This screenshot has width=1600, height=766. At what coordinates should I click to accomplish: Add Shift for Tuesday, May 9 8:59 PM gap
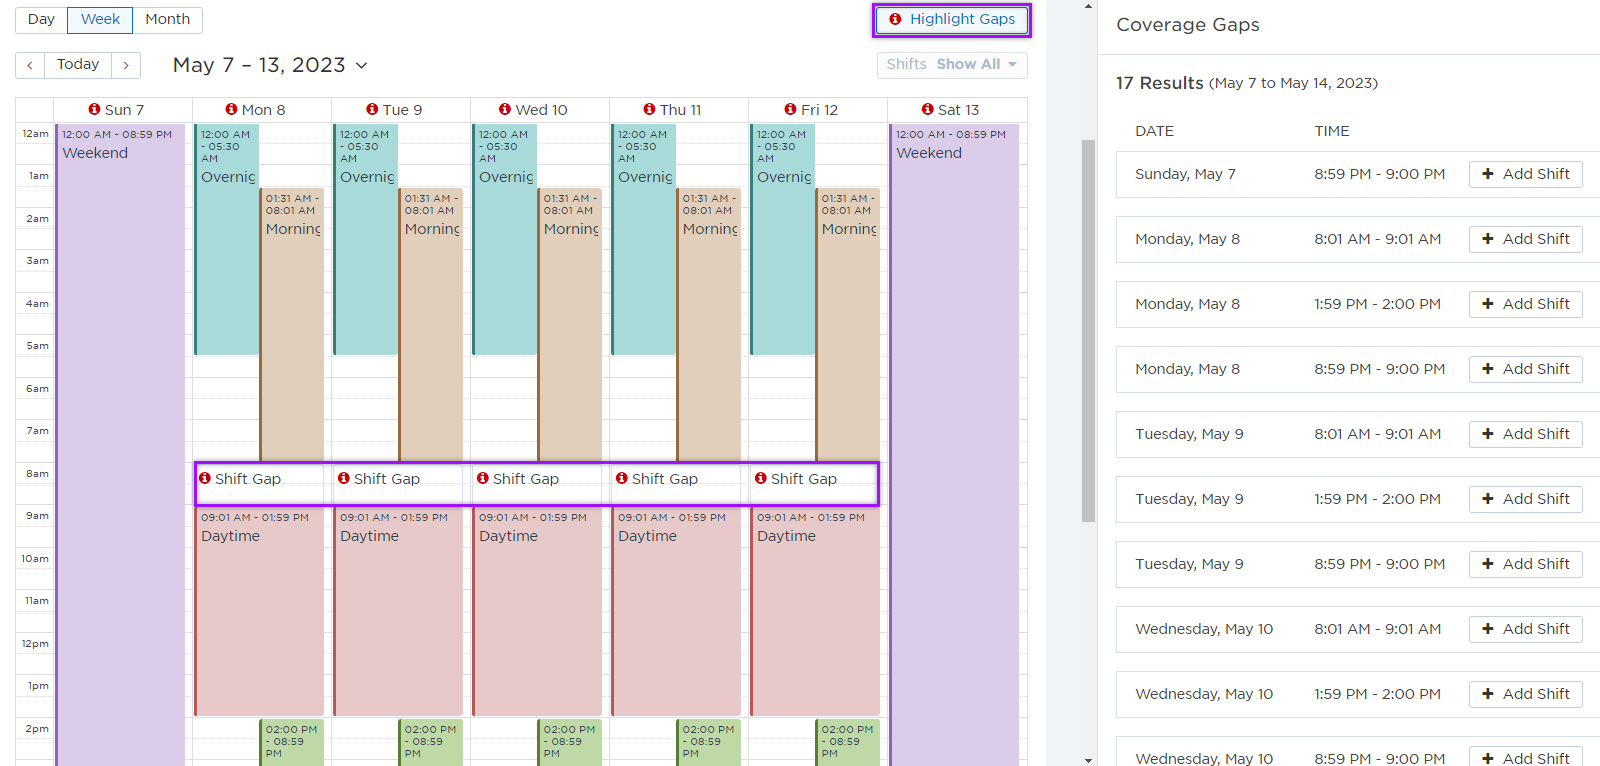click(x=1525, y=564)
